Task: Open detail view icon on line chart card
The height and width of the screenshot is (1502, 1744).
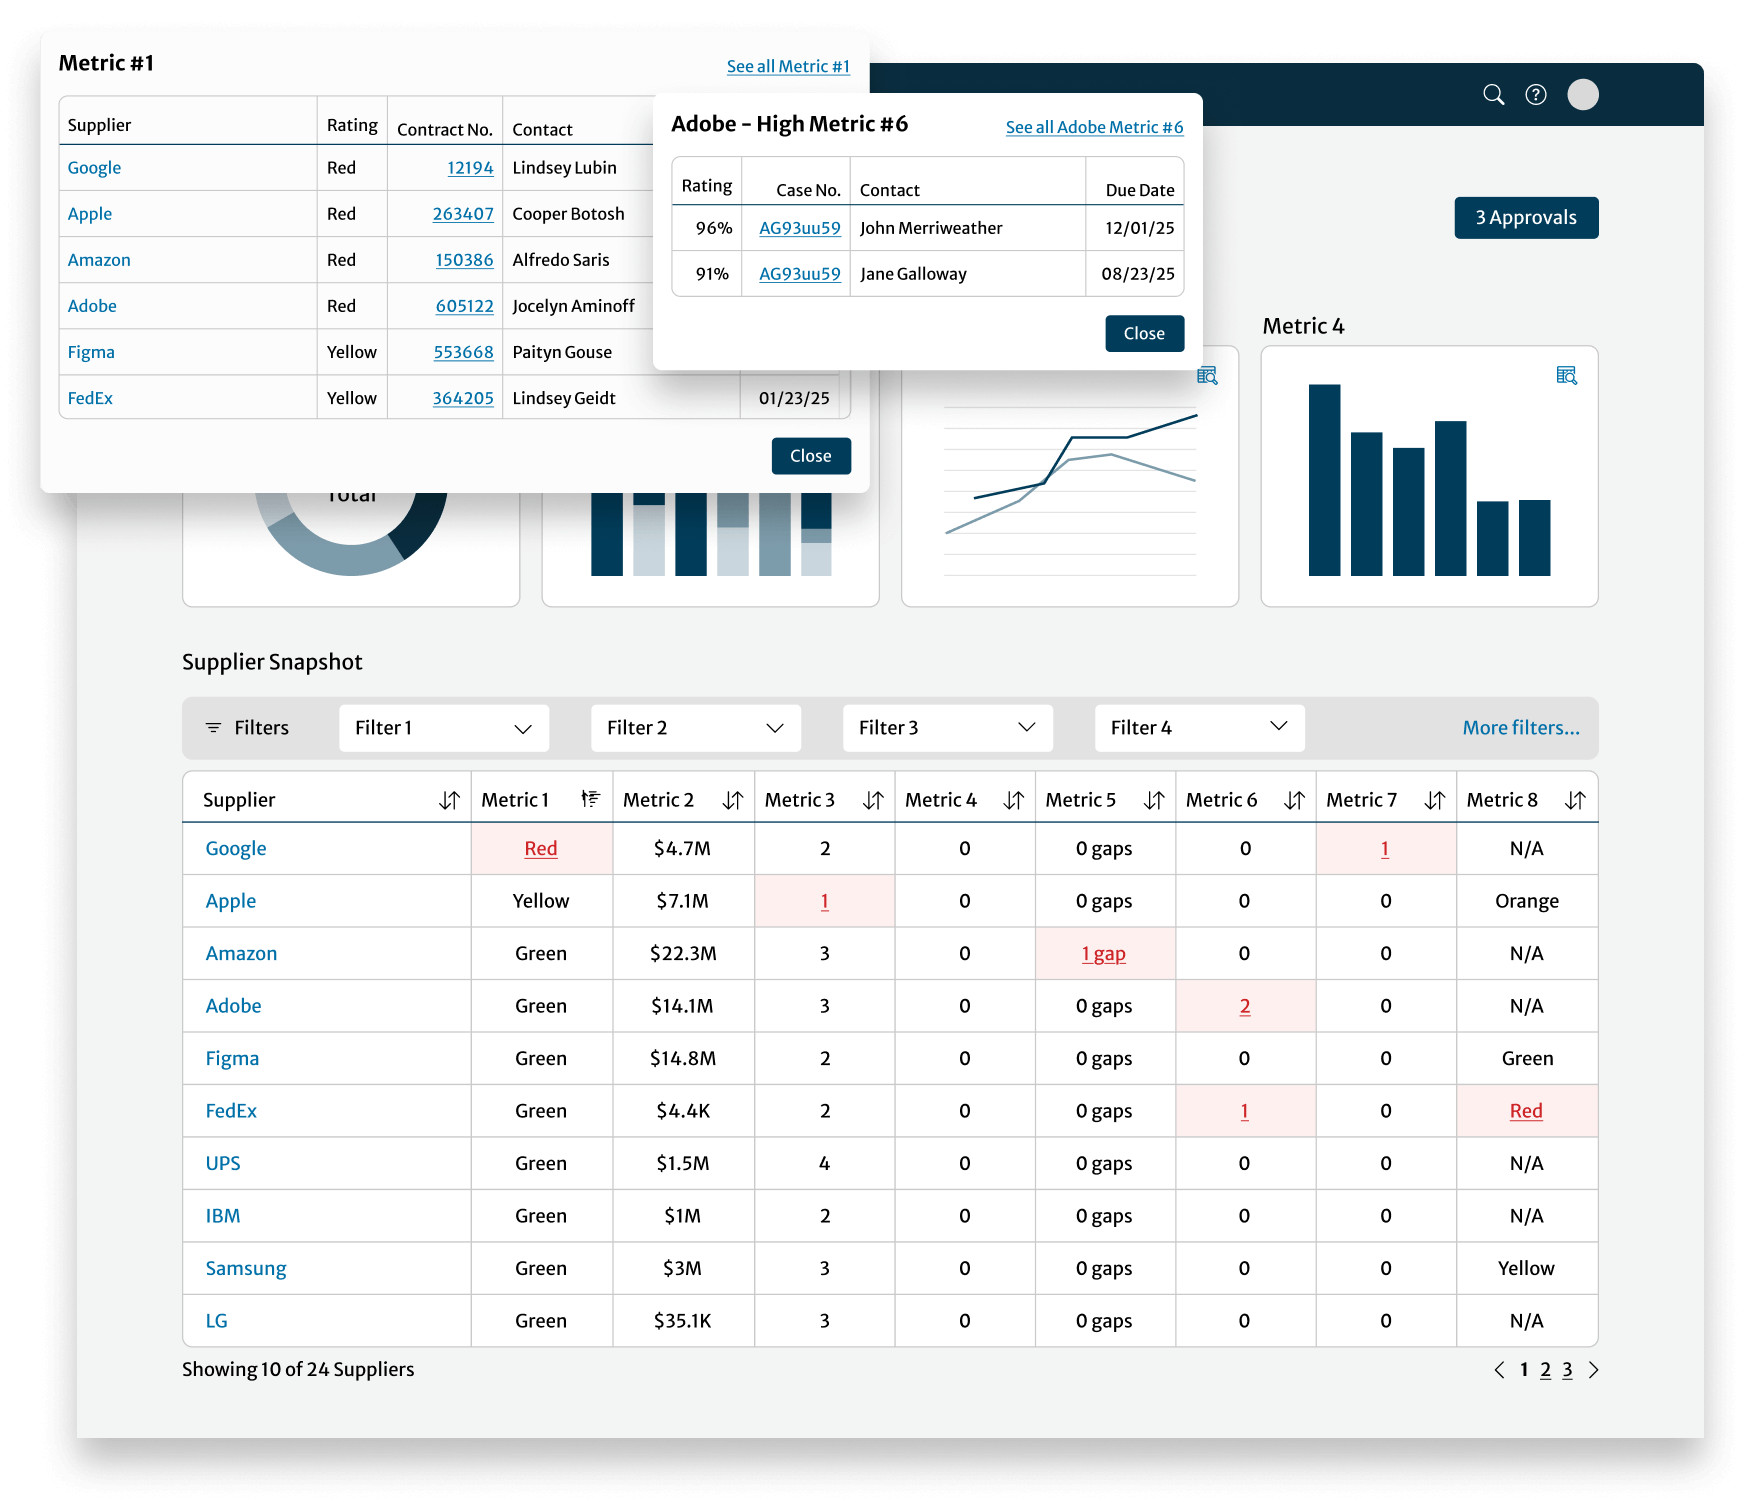Action: pyautogui.click(x=1207, y=375)
